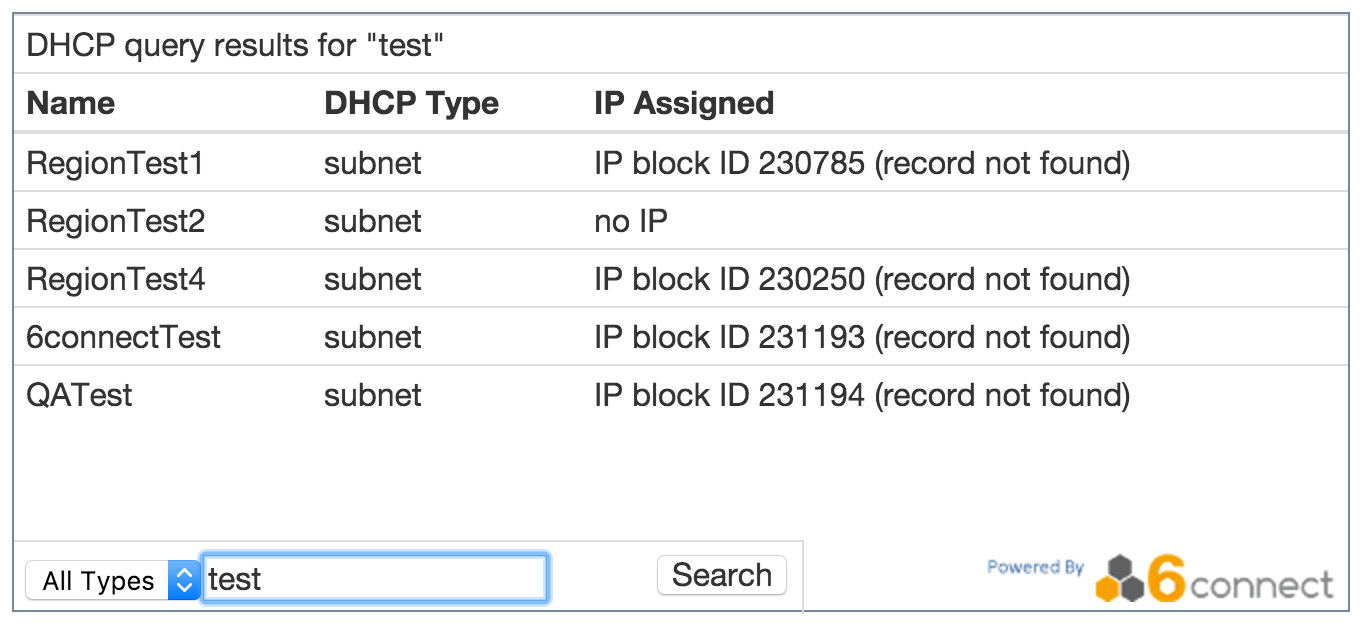Screen dimensions: 1370x624
Task: Click the "Powered By" text
Action: (x=1035, y=567)
